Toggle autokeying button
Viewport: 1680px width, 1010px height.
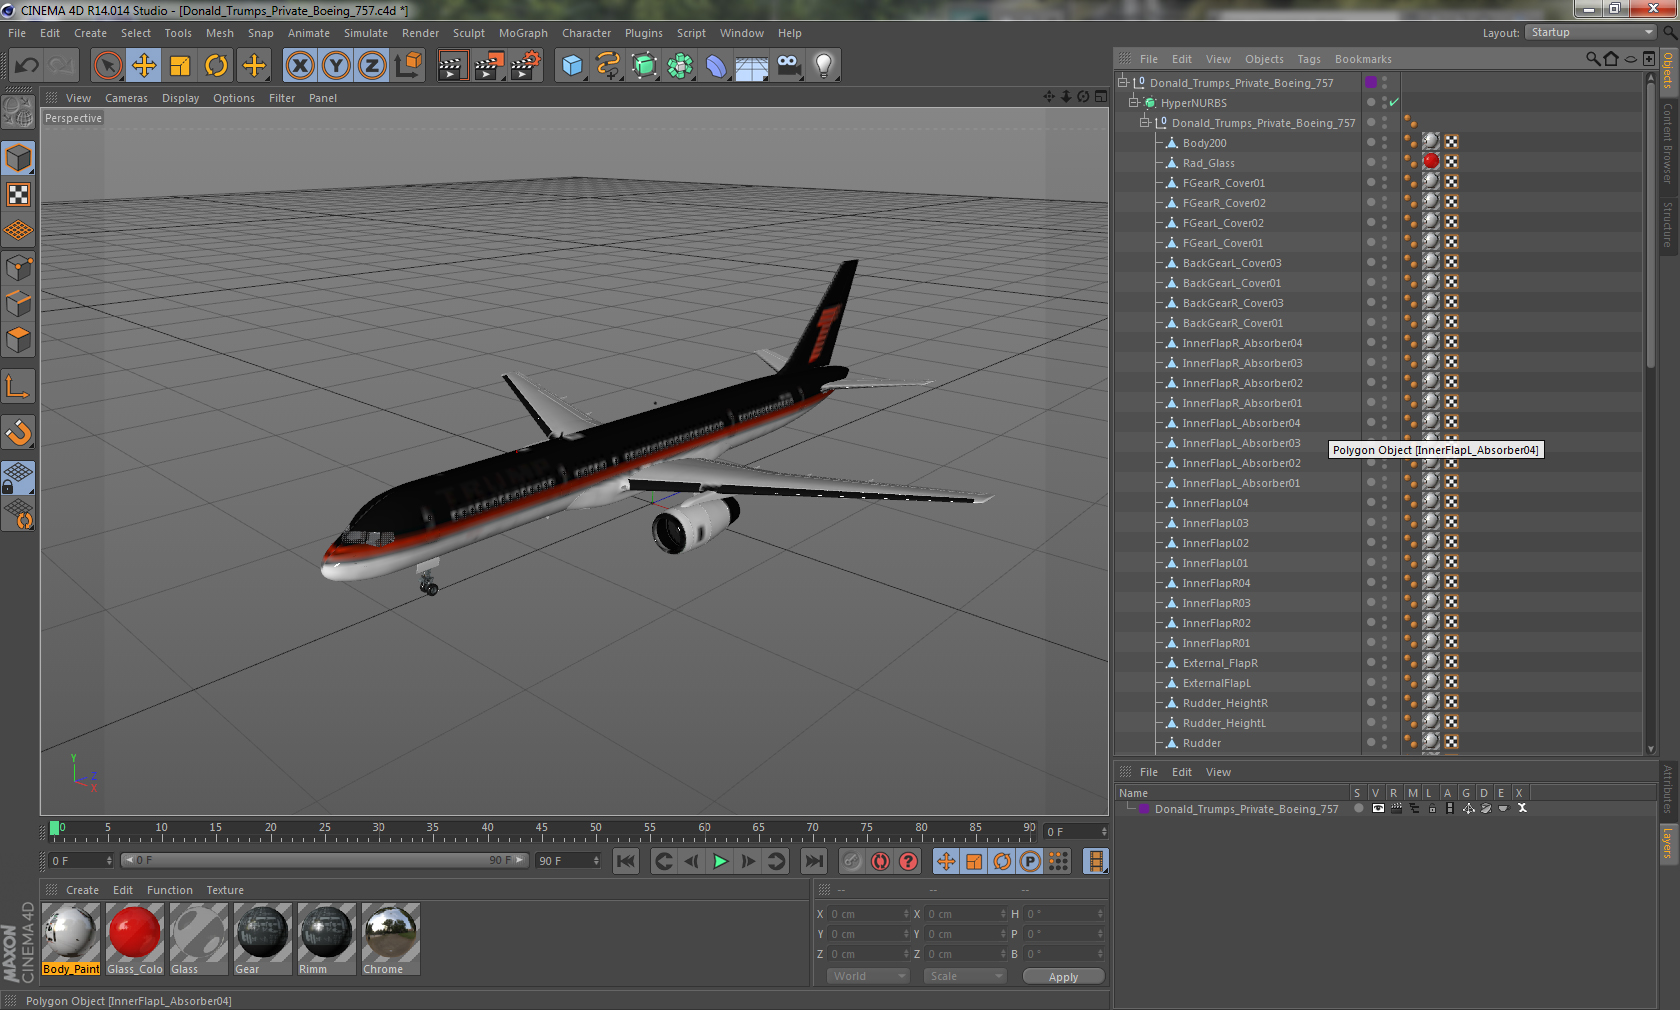tap(880, 861)
